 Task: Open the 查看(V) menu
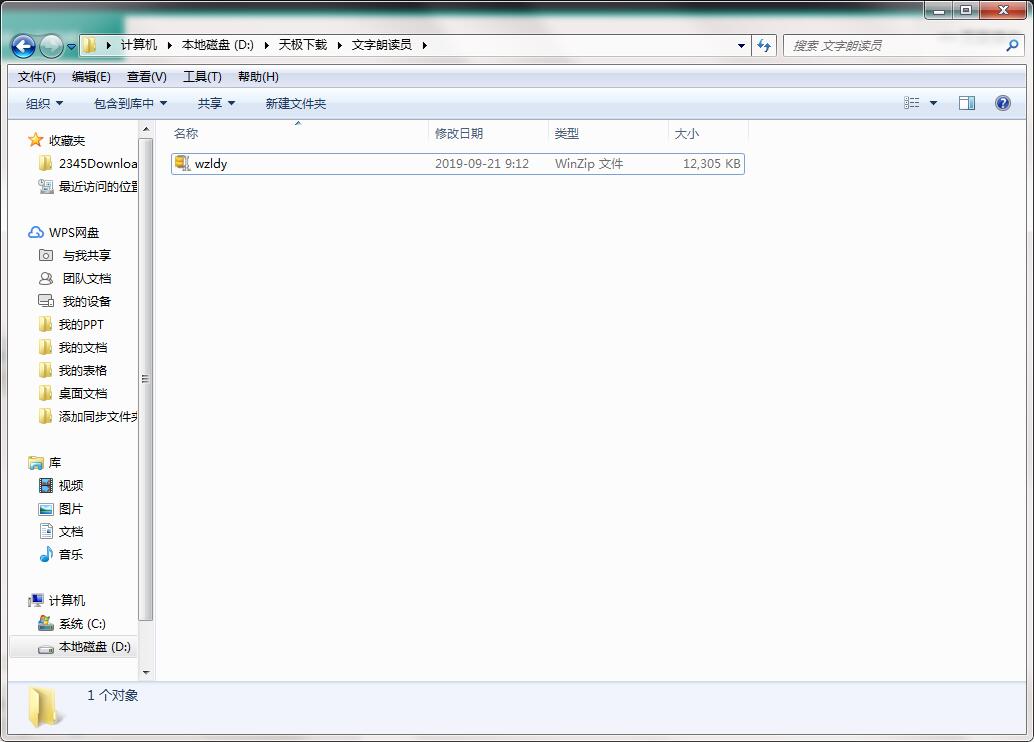(146, 77)
